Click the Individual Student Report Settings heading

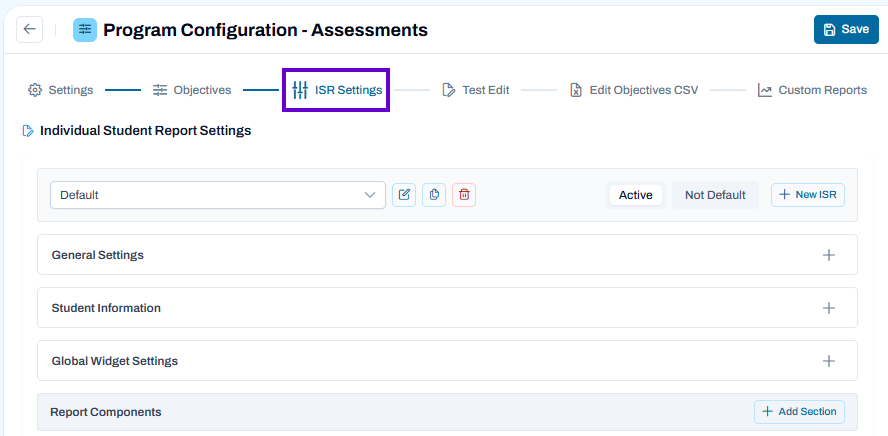pos(146,131)
